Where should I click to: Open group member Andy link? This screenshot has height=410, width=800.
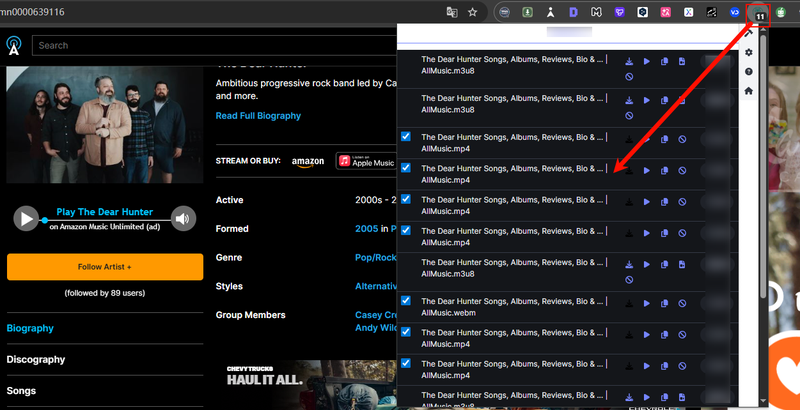tap(376, 328)
